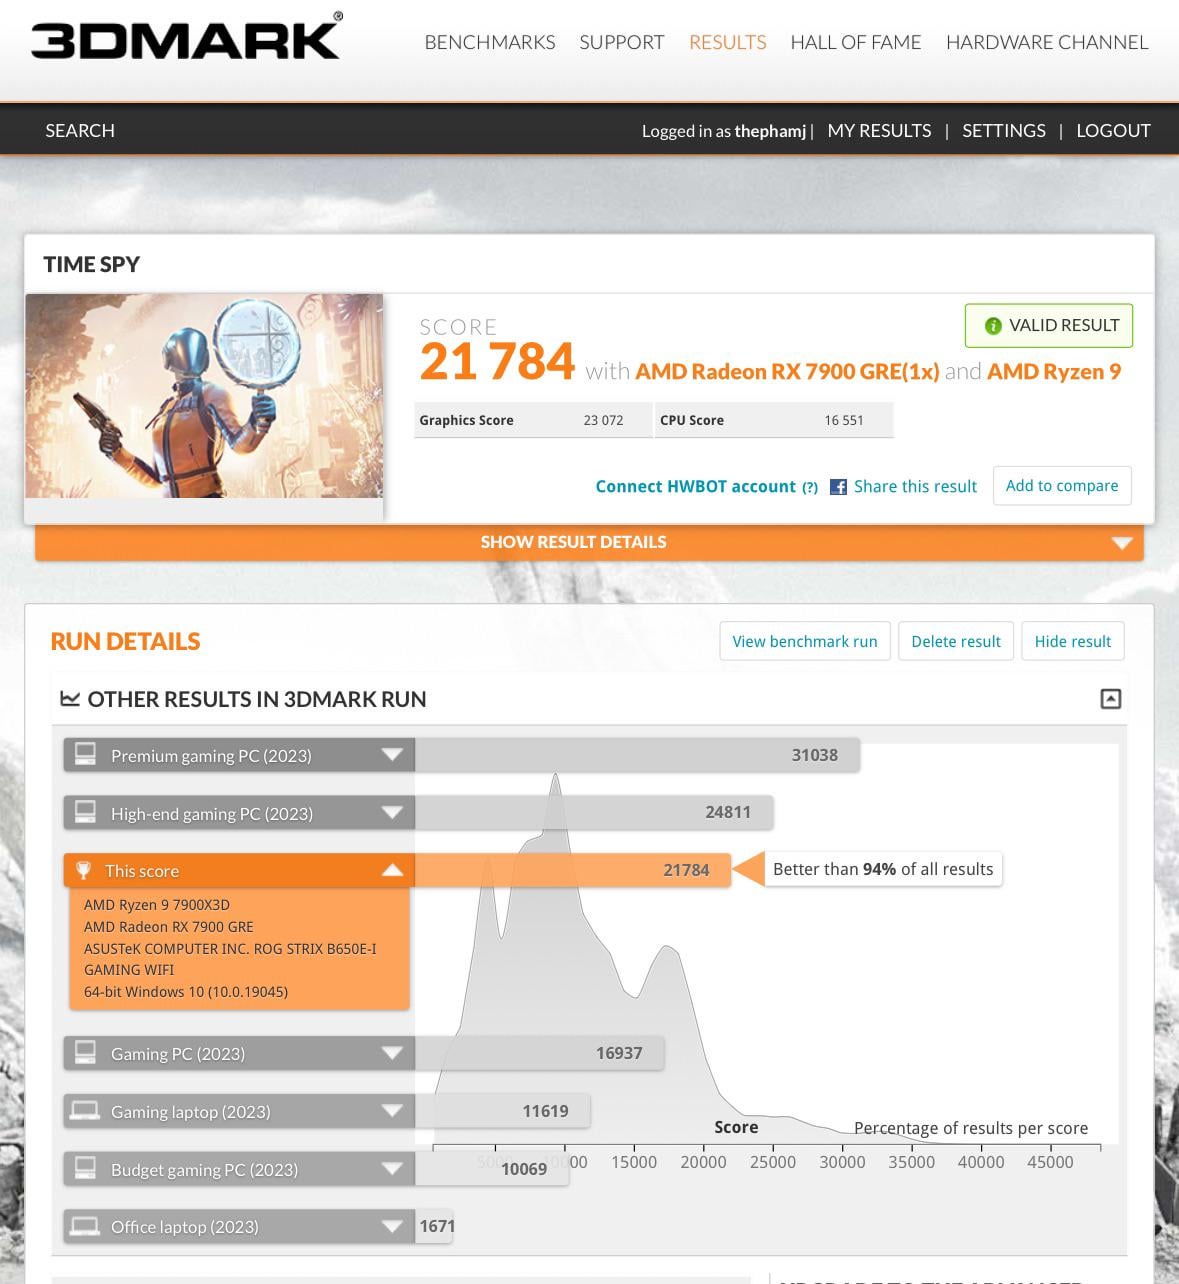
Task: Click the white arrow on result details bar
Action: point(1122,543)
